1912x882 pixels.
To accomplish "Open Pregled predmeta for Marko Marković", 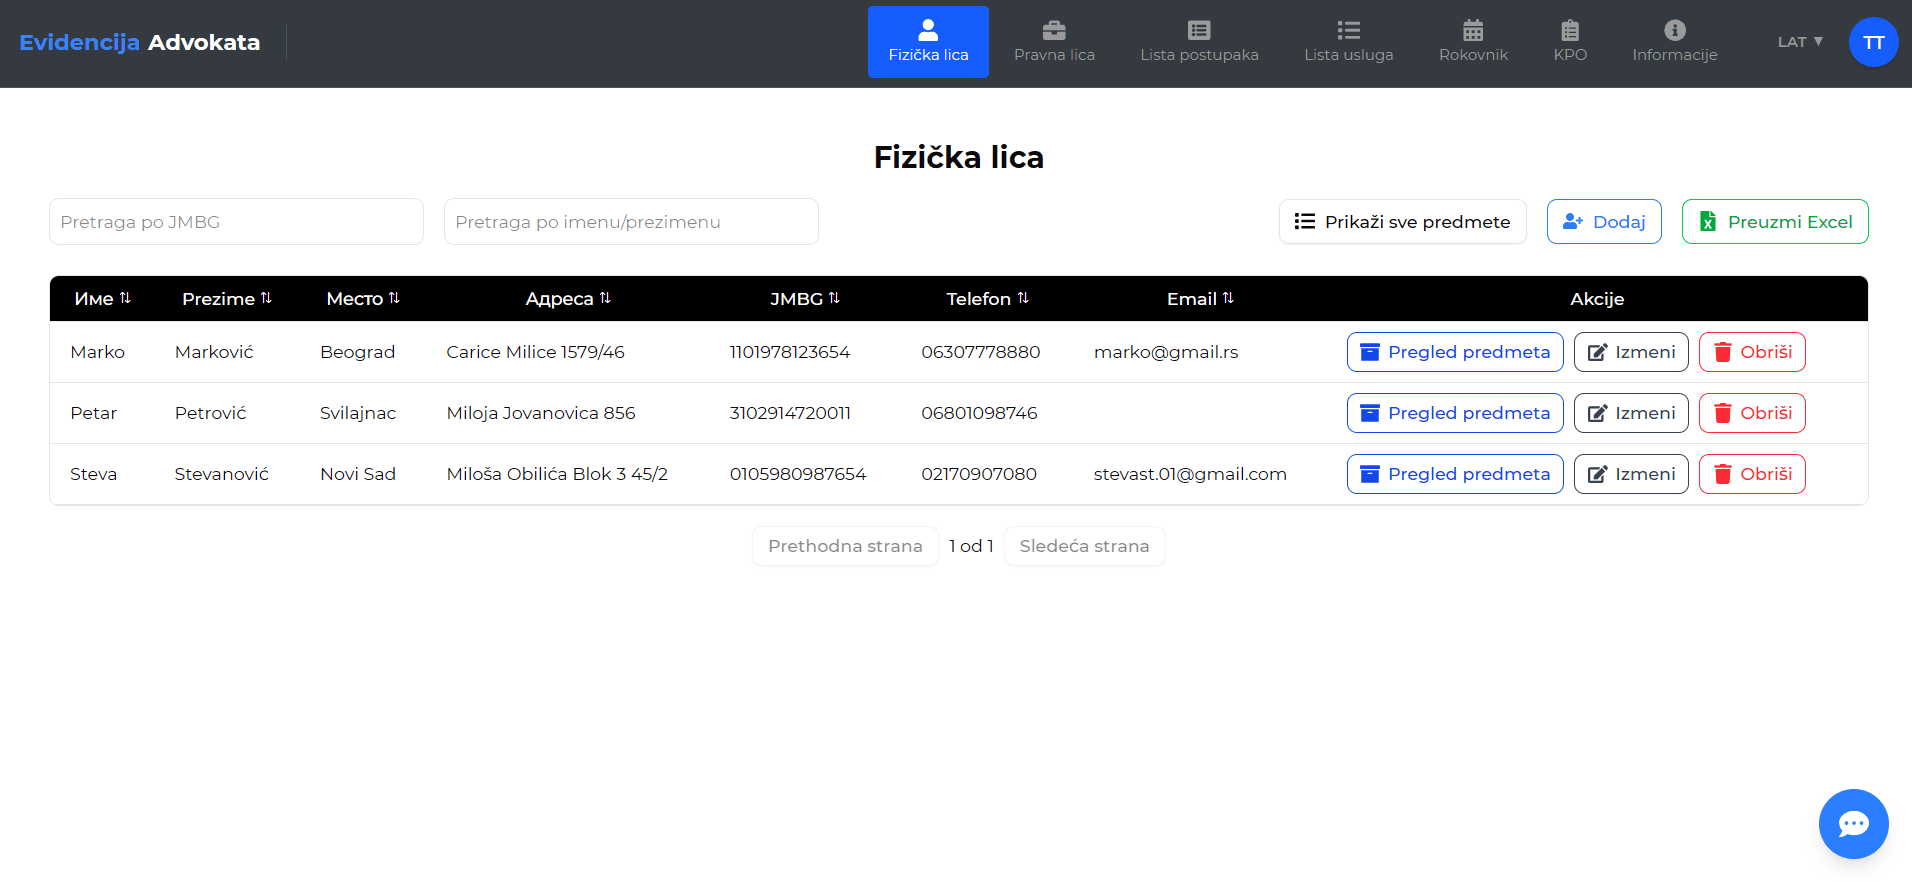I will coord(1455,352).
